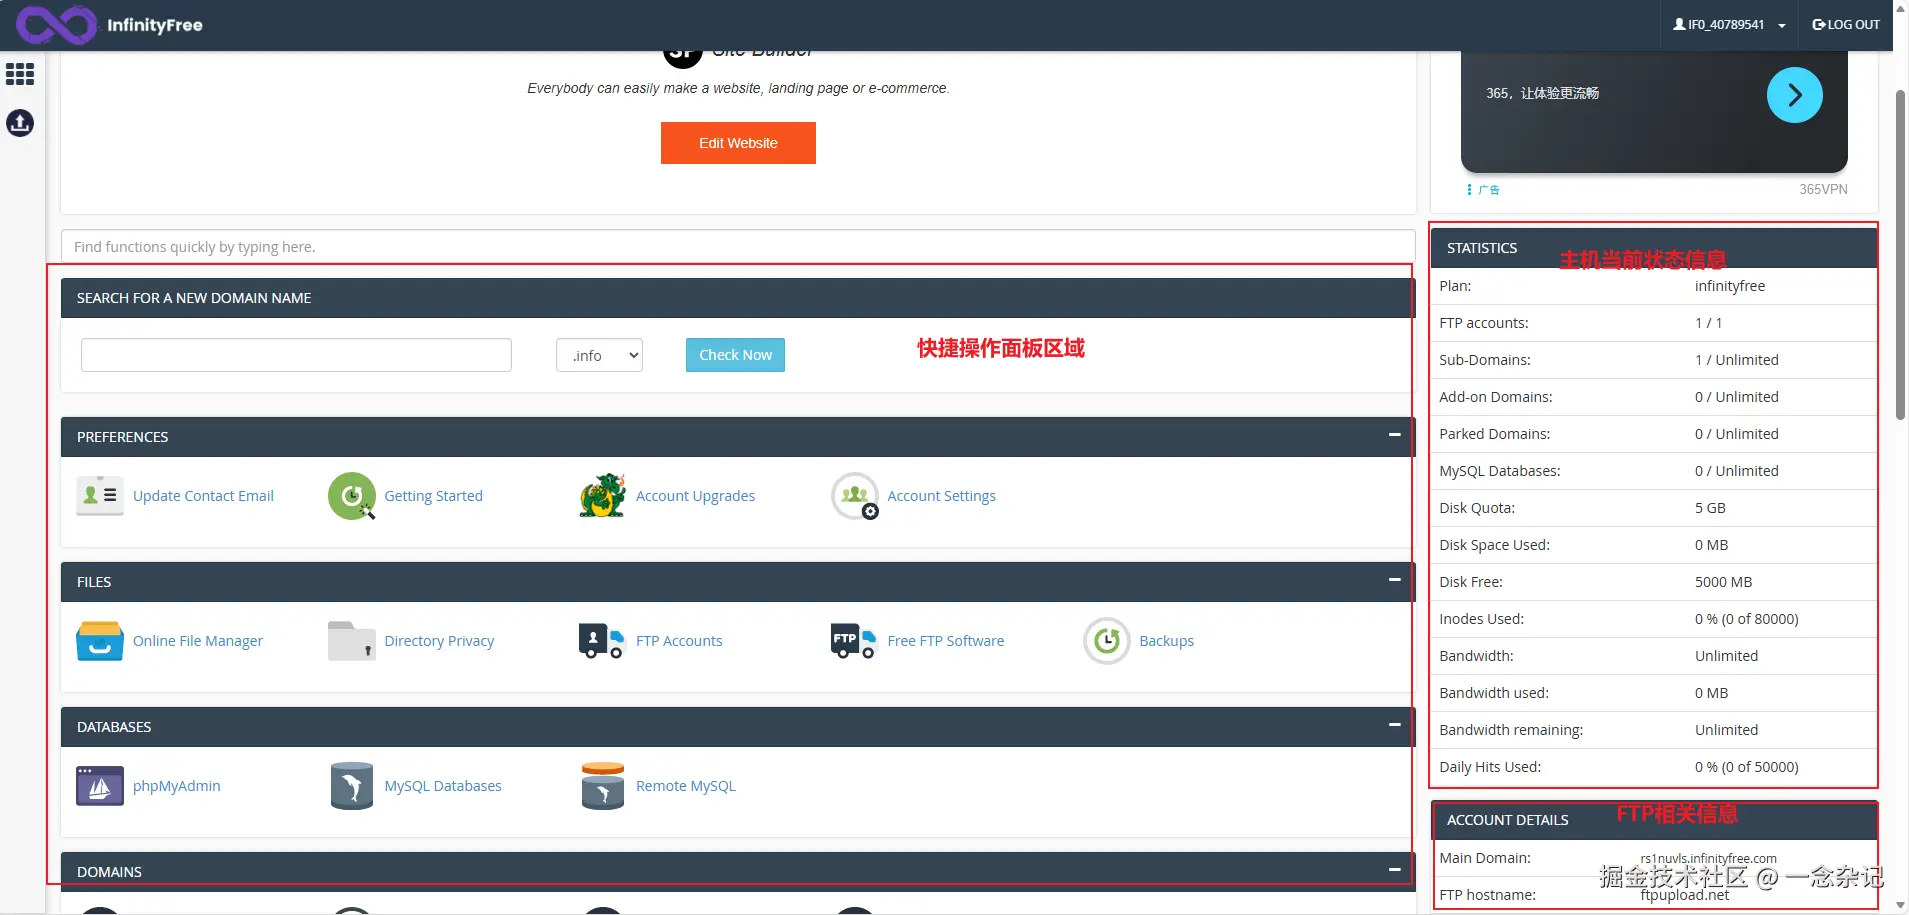
Task: Click the Daily Hits Used value
Action: (x=1747, y=767)
